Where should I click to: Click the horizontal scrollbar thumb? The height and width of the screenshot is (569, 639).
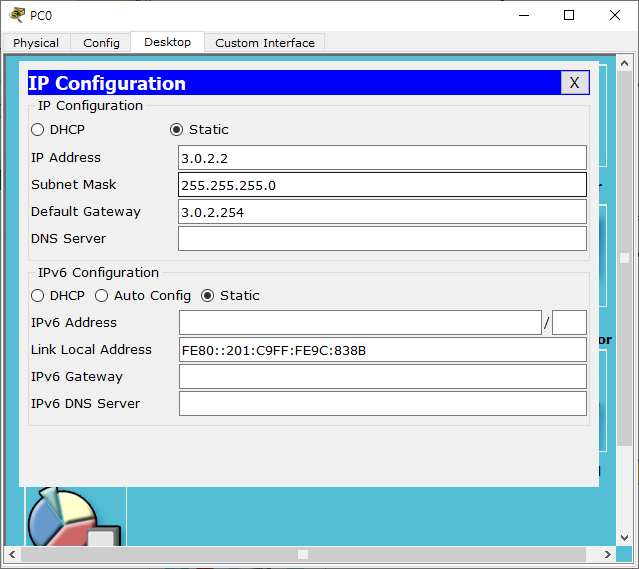303,554
